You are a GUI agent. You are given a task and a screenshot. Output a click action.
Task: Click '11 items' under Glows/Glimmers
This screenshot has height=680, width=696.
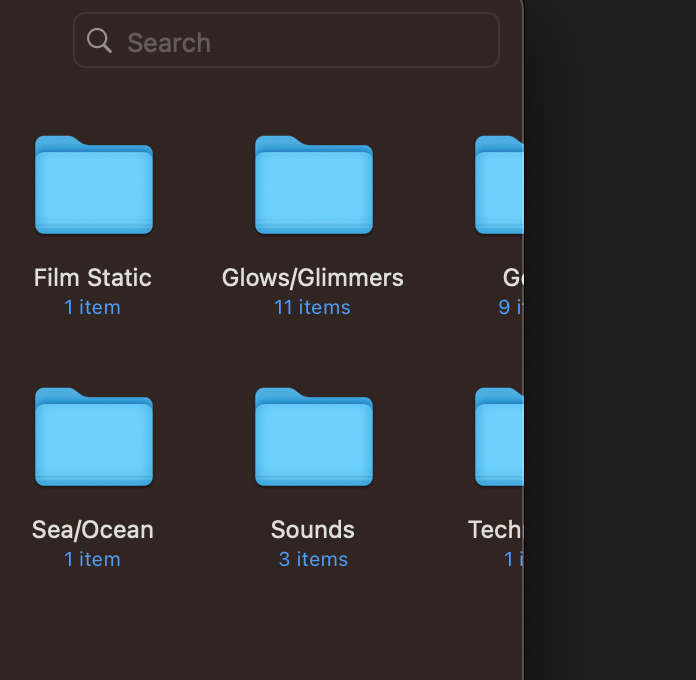click(x=312, y=307)
